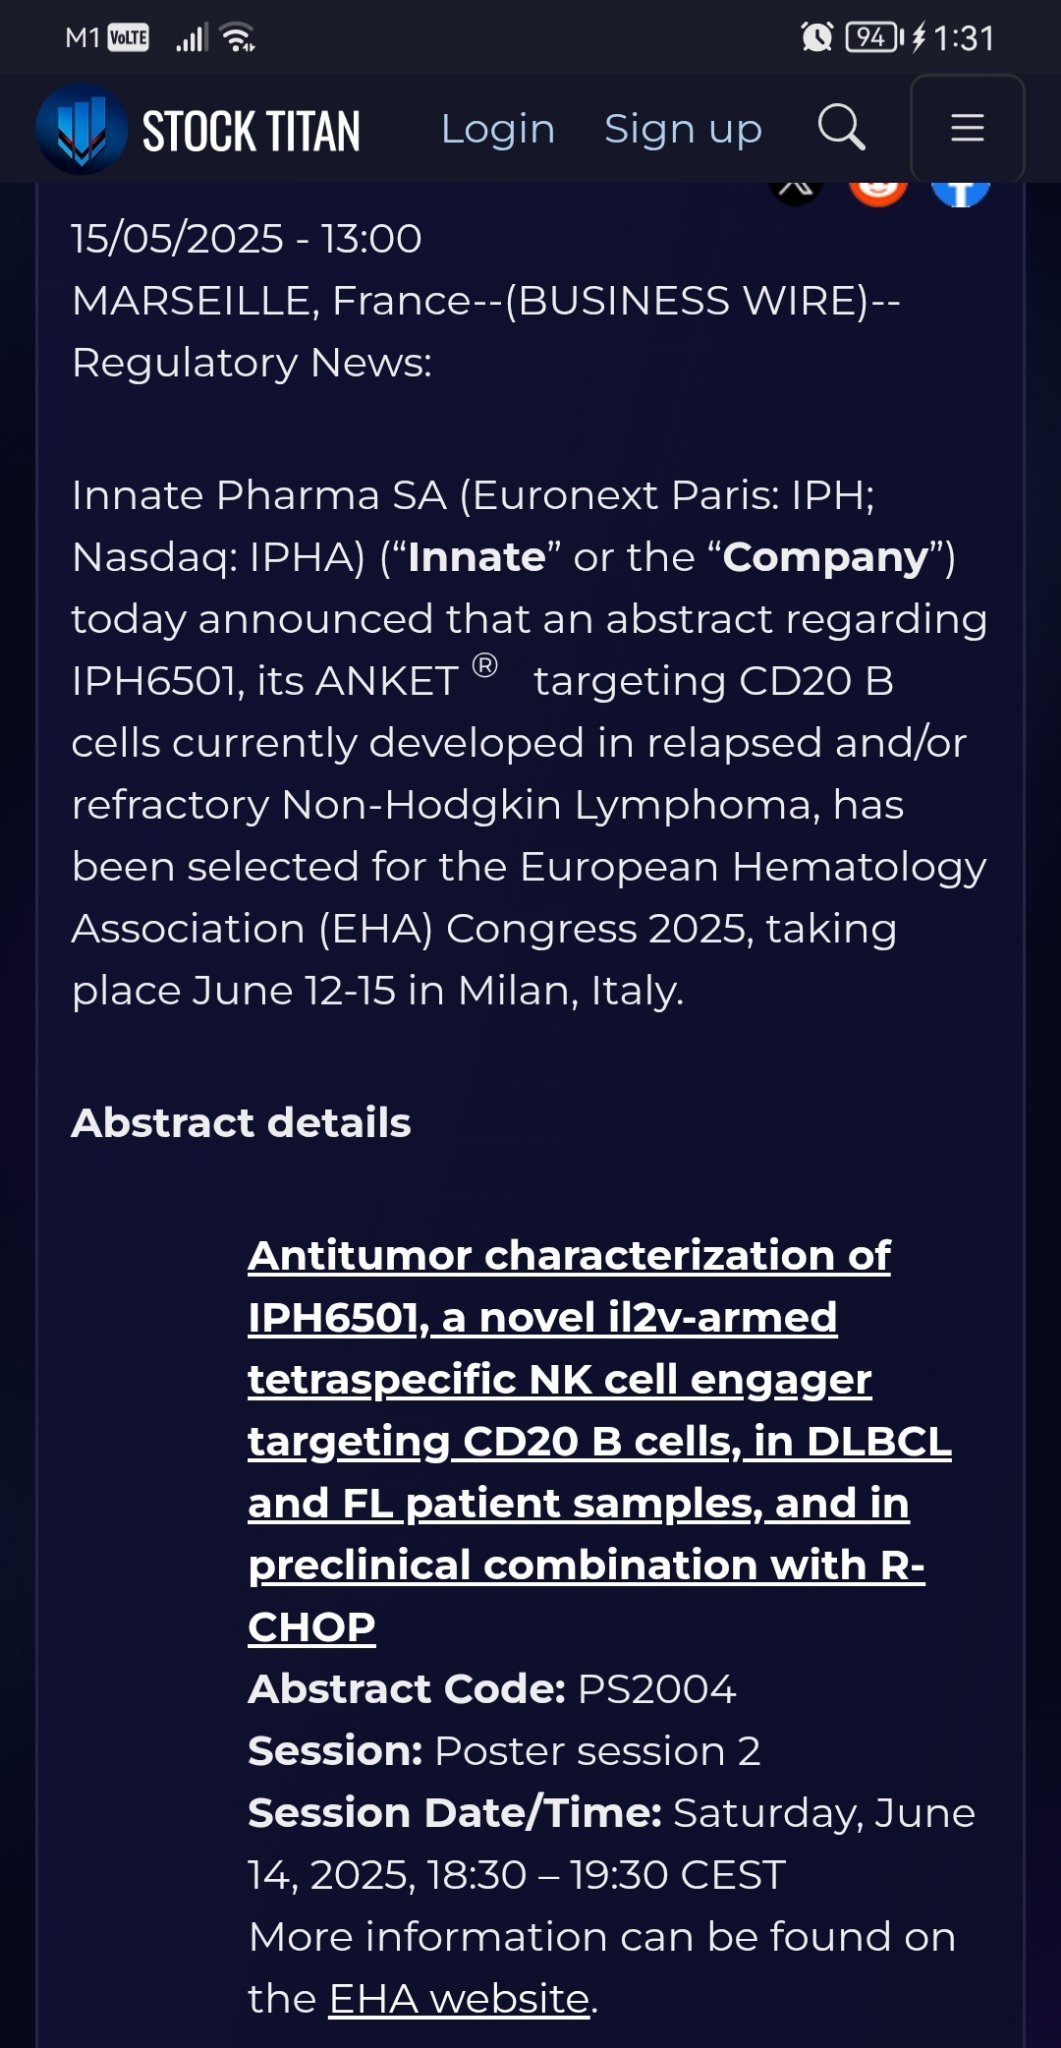The width and height of the screenshot is (1061, 2048).
Task: Click the Abstract details heading
Action: click(x=241, y=1123)
